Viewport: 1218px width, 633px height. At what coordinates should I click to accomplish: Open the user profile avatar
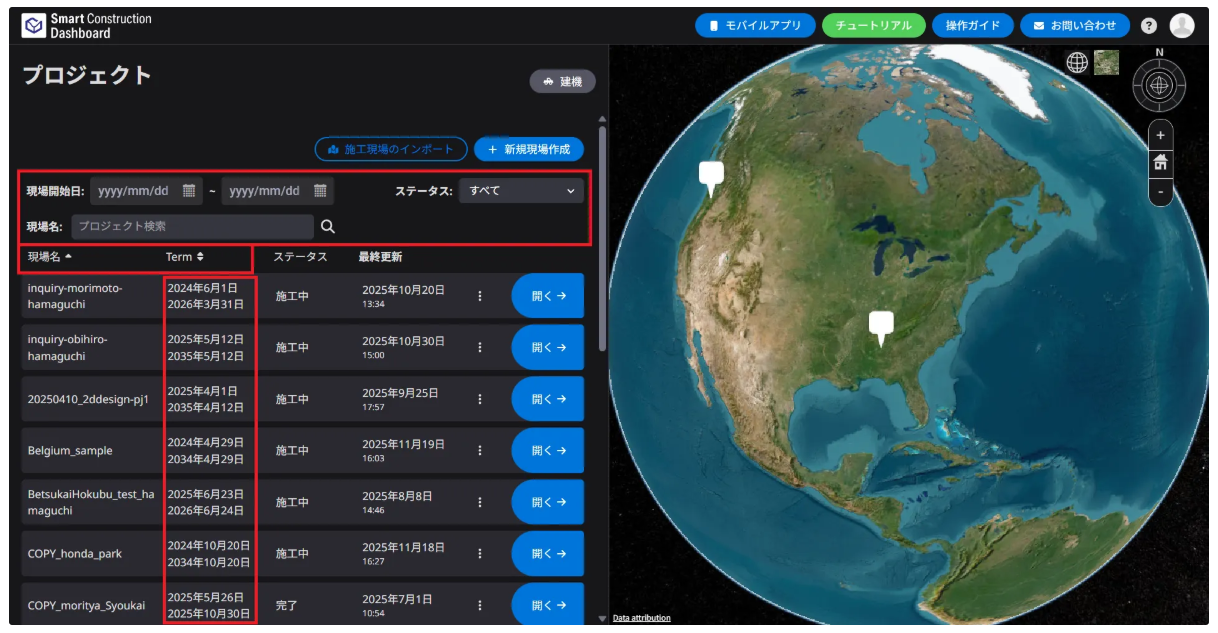point(1182,26)
